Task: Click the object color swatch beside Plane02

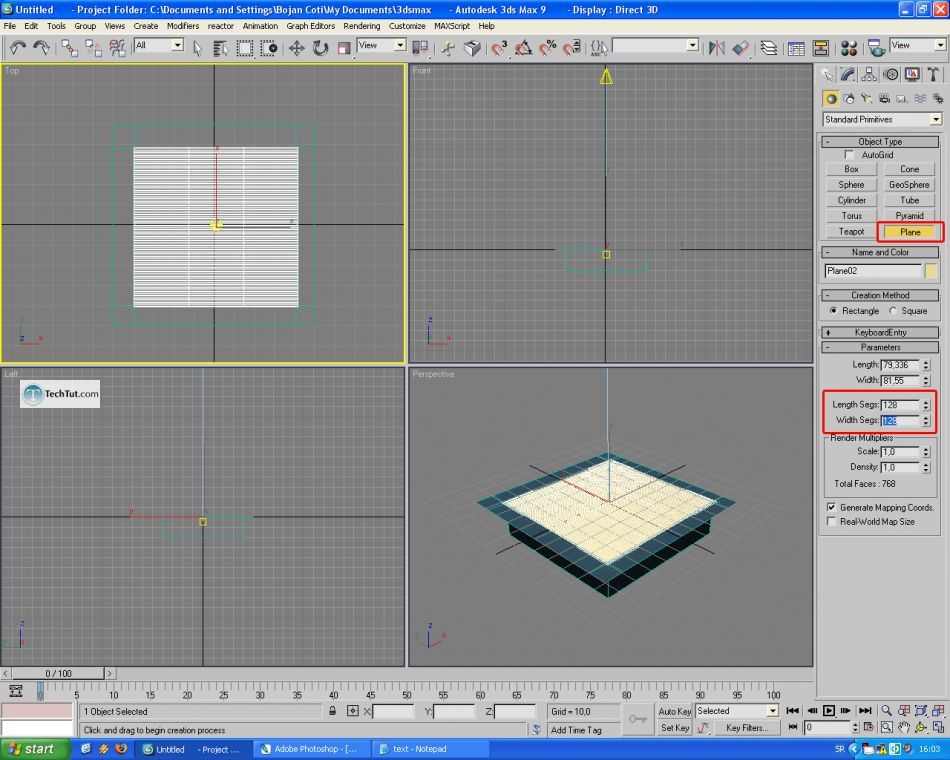Action: pos(931,271)
